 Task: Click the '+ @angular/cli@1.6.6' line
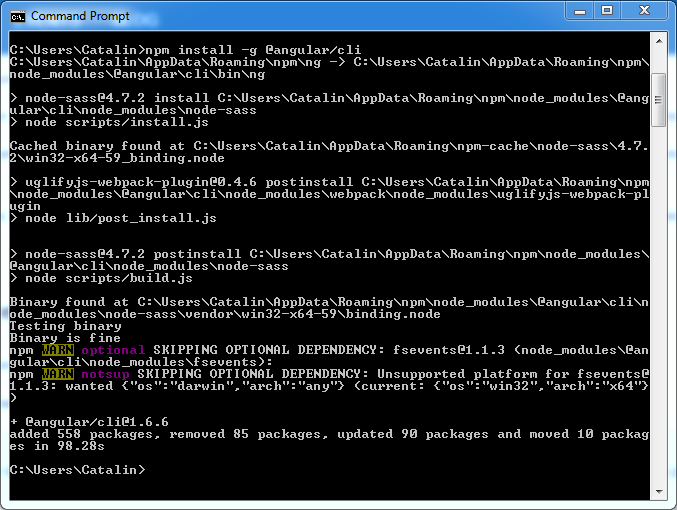click(89, 422)
